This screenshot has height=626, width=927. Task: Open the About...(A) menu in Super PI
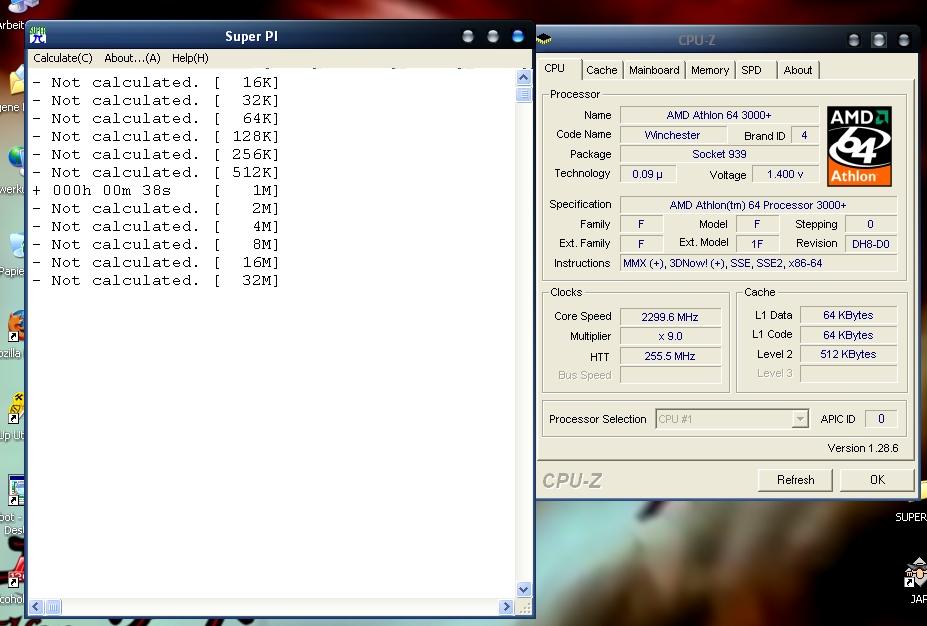(132, 58)
